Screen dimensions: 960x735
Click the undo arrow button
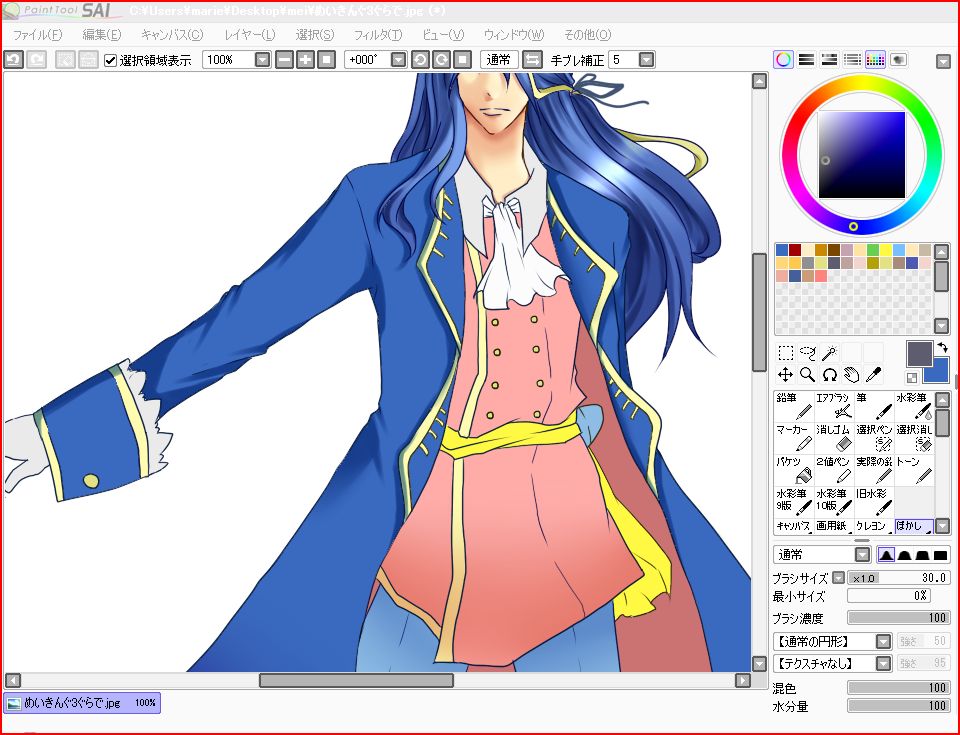13,59
